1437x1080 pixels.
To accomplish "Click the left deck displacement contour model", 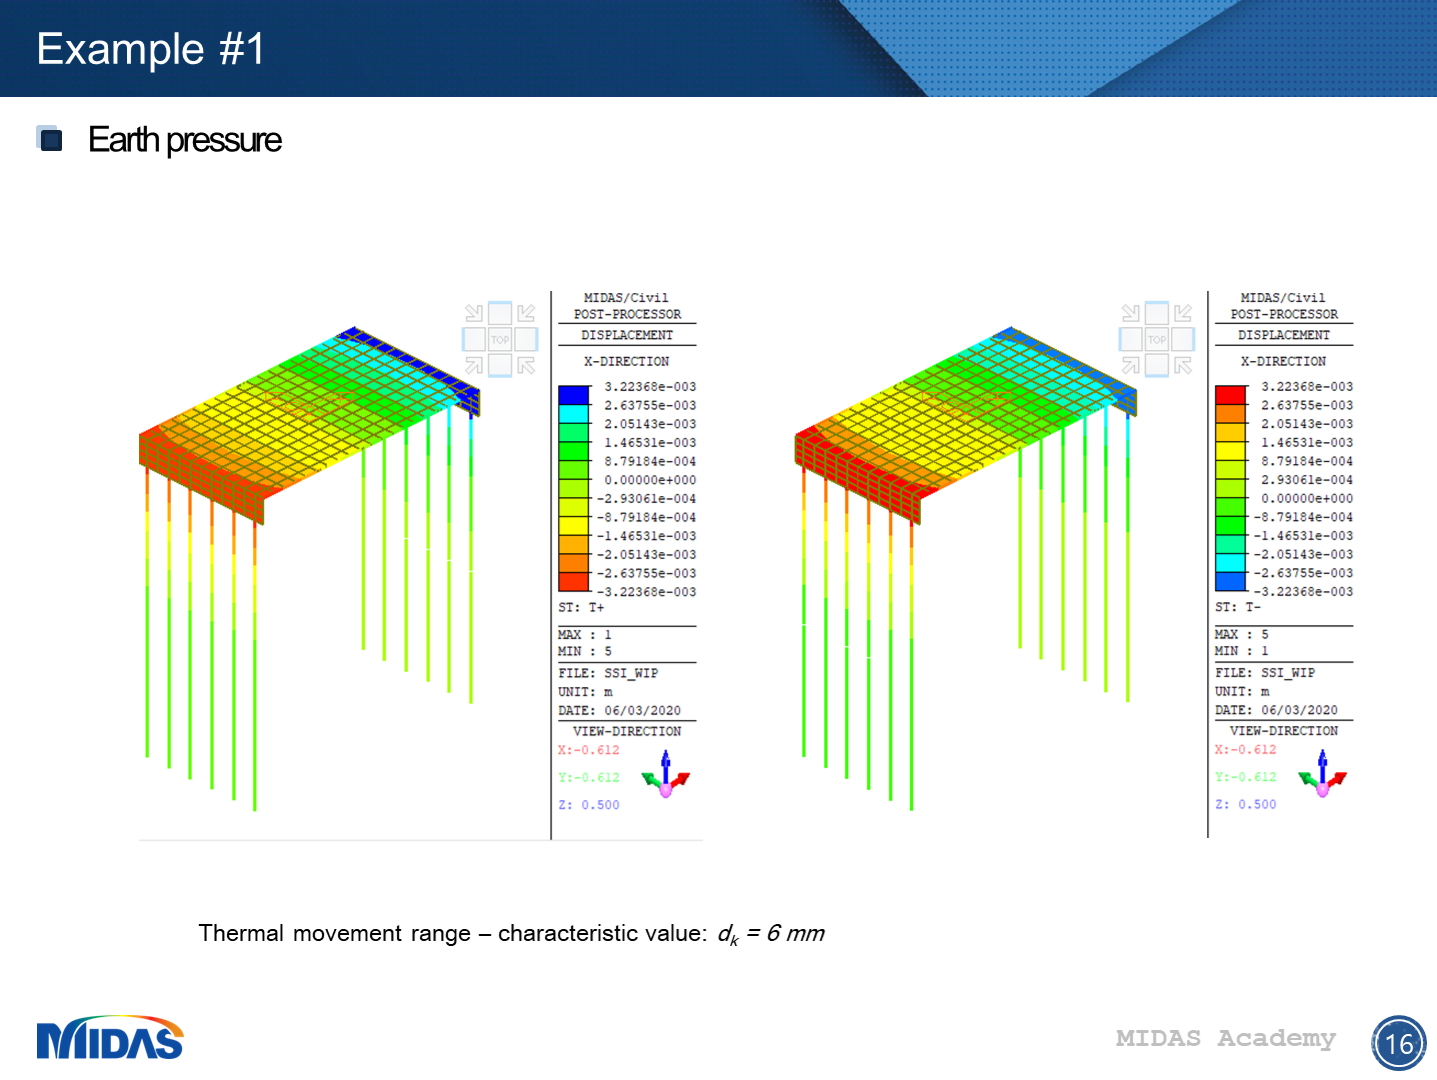I will [x=309, y=567].
